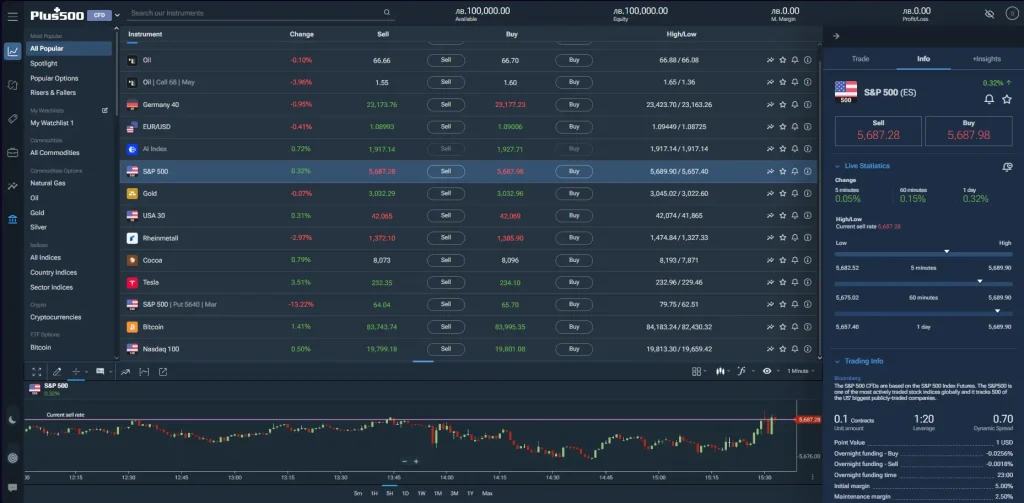Open chart layout grid dropdown

(699, 371)
